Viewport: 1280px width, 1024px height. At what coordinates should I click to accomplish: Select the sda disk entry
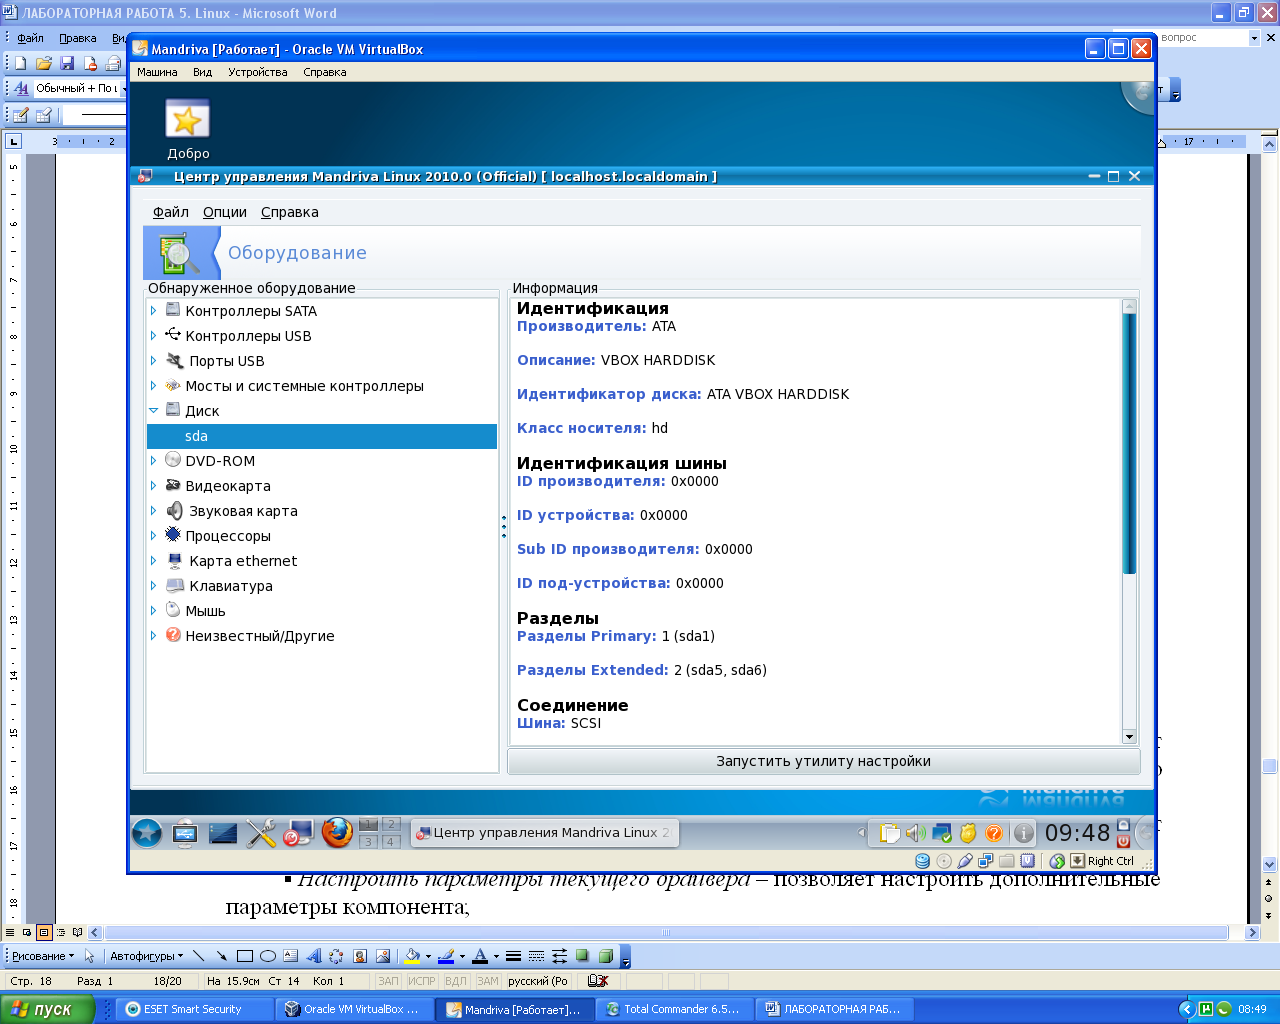322,436
